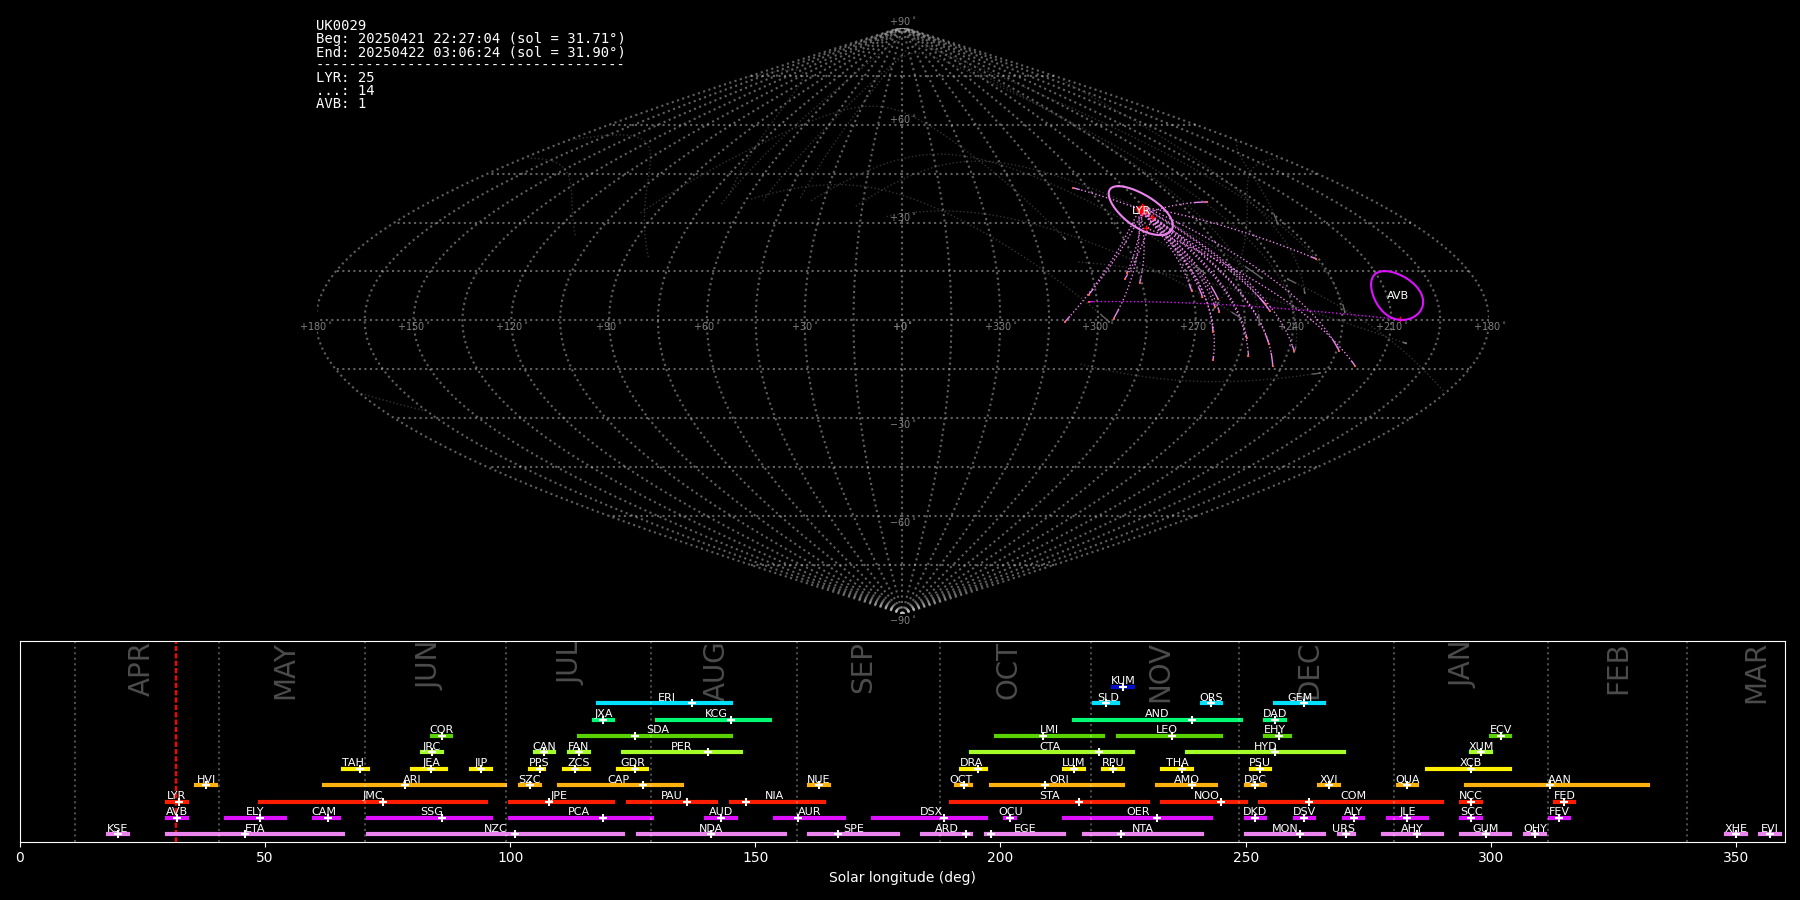This screenshot has width=1800, height=900.
Task: Click the APR month label
Action: [x=139, y=670]
